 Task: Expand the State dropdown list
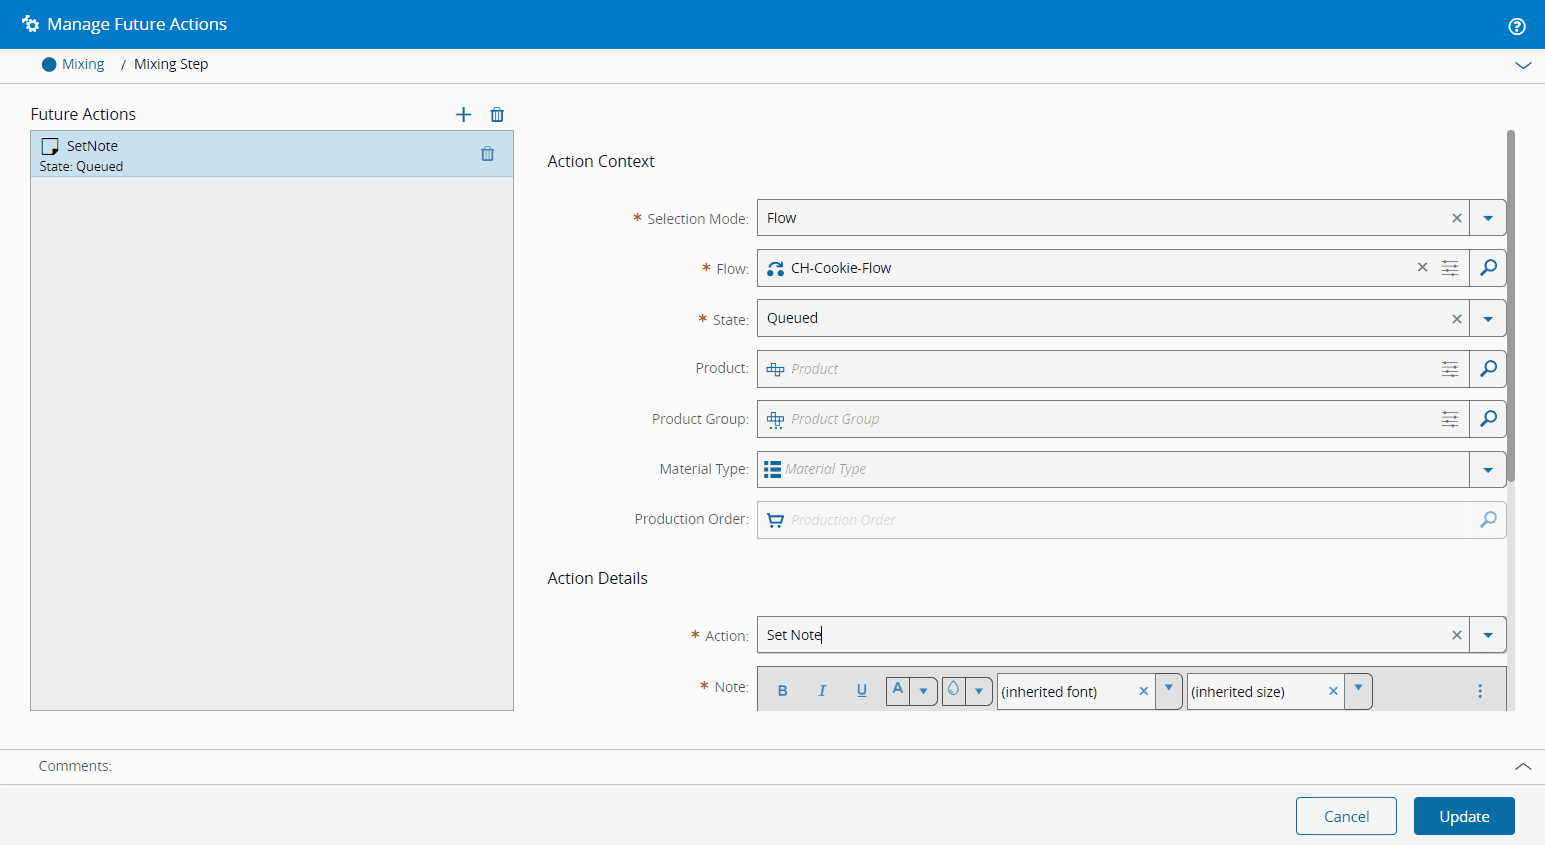(x=1488, y=319)
